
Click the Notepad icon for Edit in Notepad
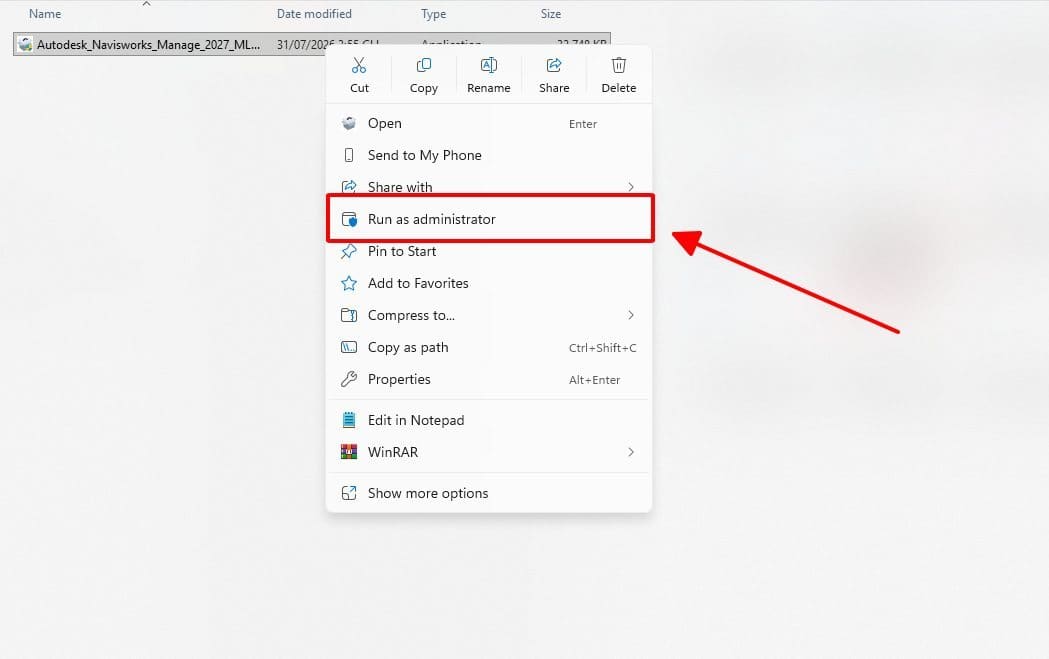(x=349, y=420)
